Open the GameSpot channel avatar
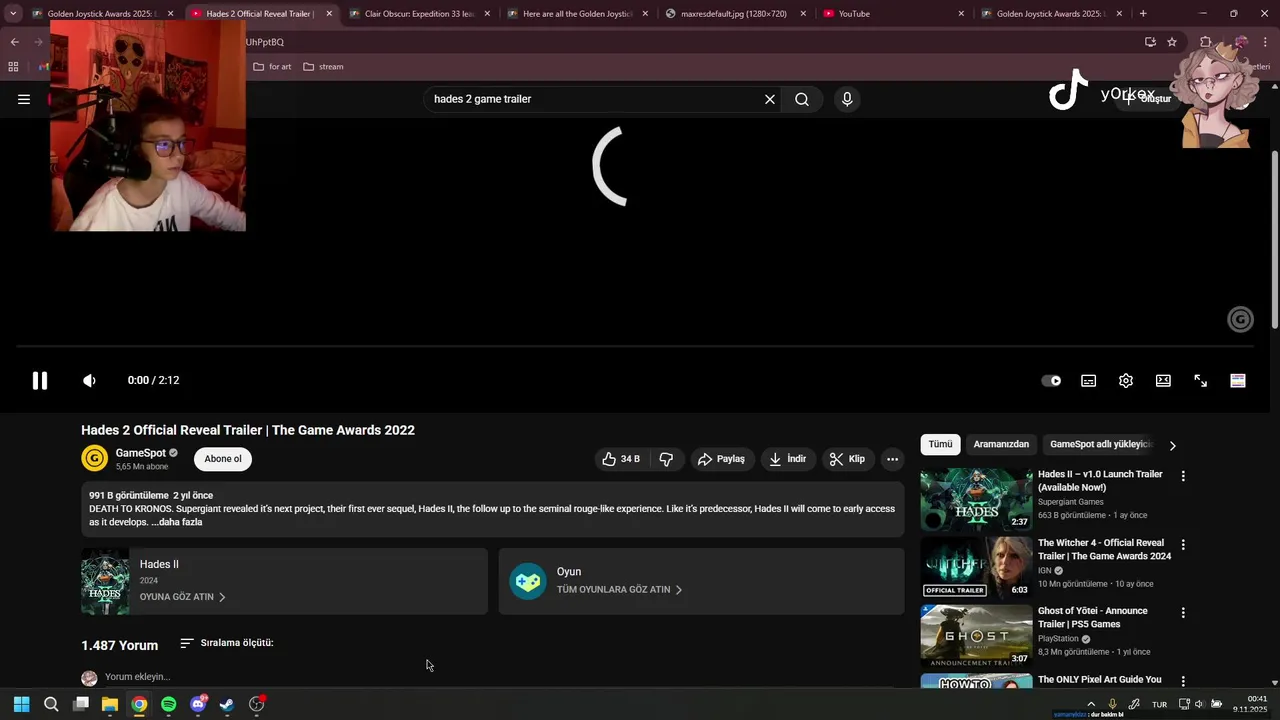1280x720 pixels. (94, 459)
